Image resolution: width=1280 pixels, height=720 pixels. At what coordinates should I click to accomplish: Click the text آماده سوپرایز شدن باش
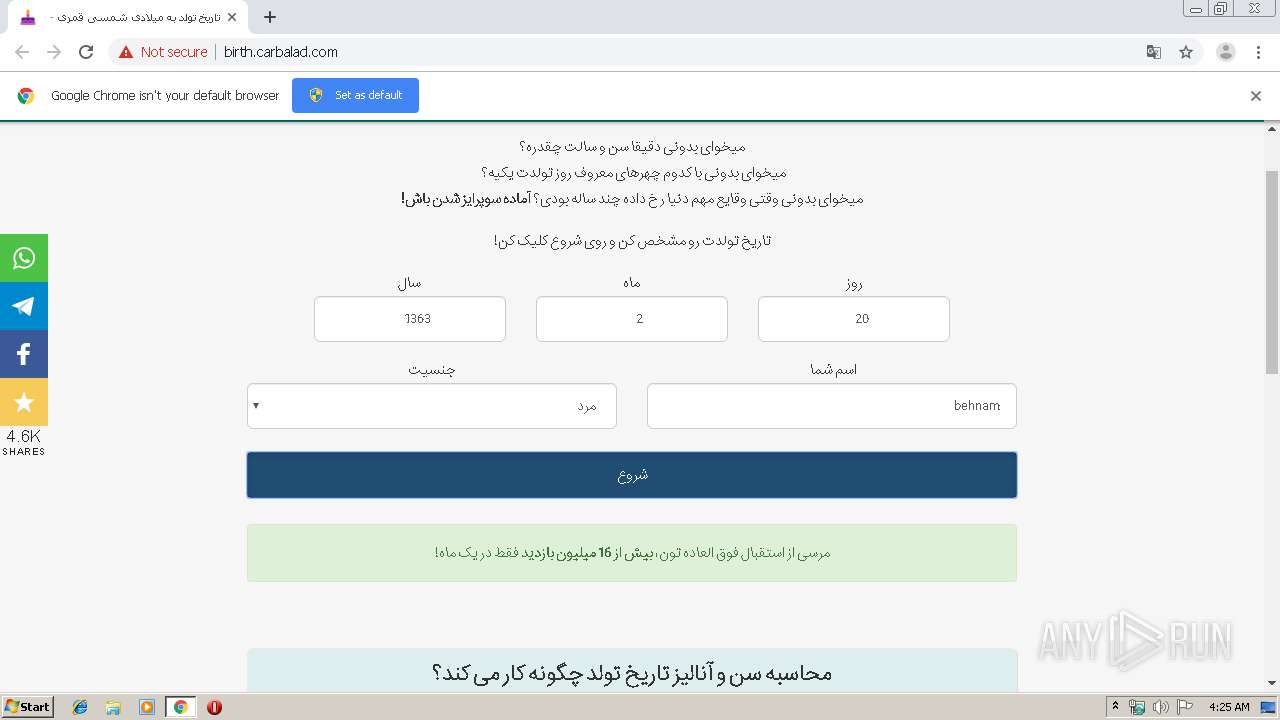point(465,199)
